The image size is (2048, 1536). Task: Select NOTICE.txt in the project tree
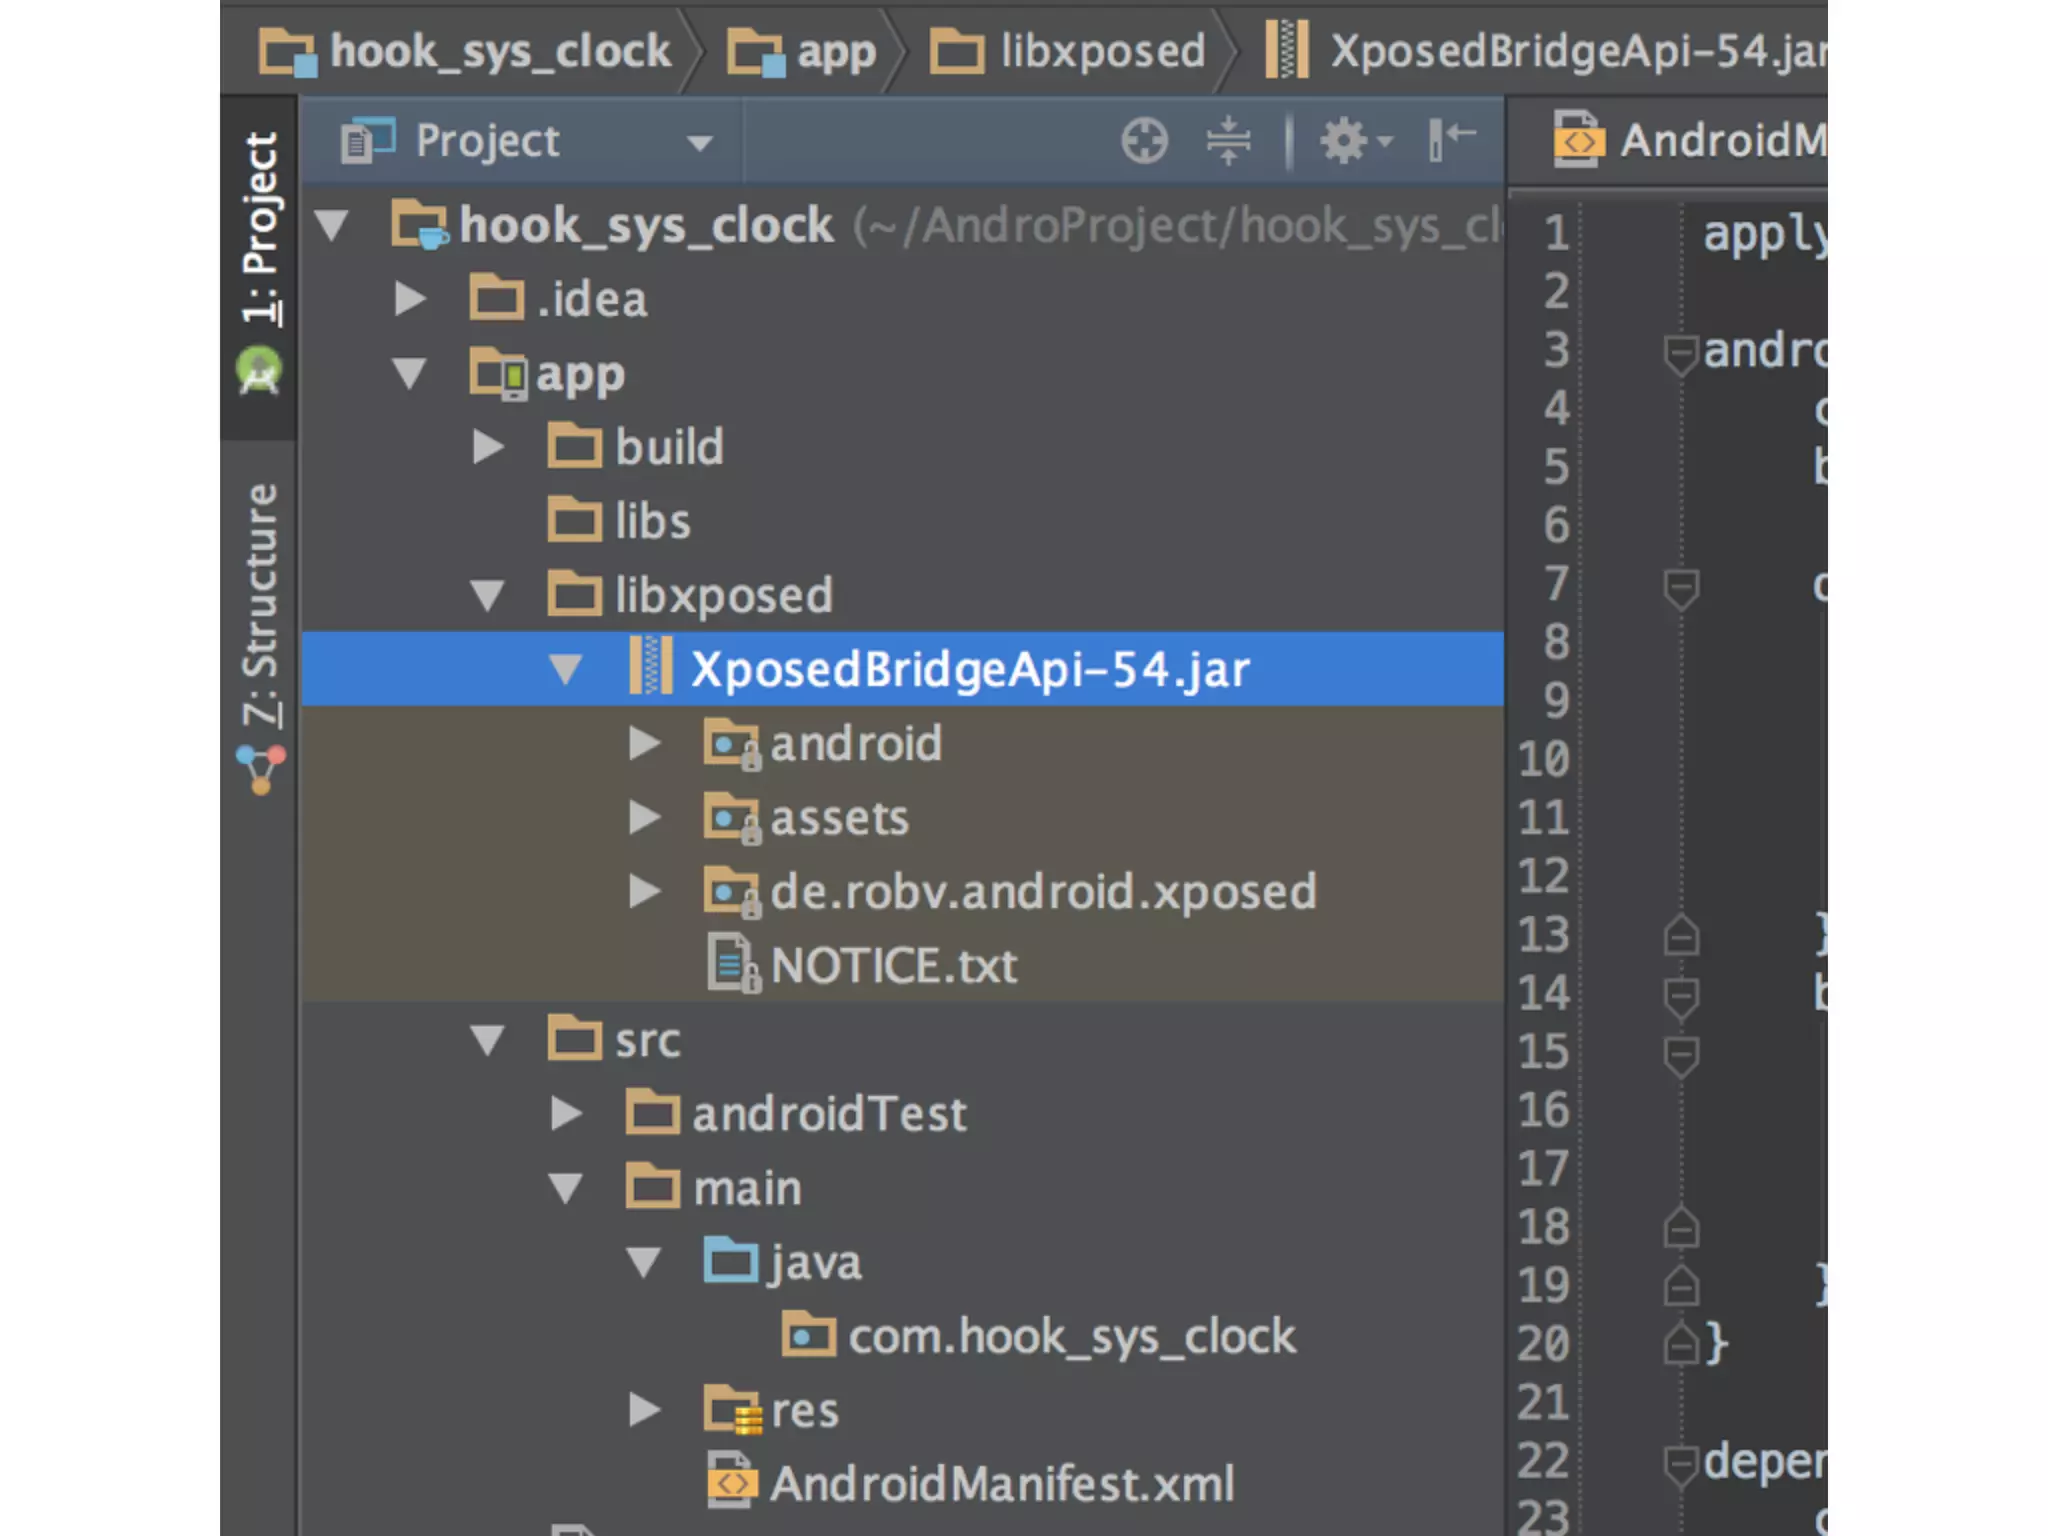click(x=894, y=966)
